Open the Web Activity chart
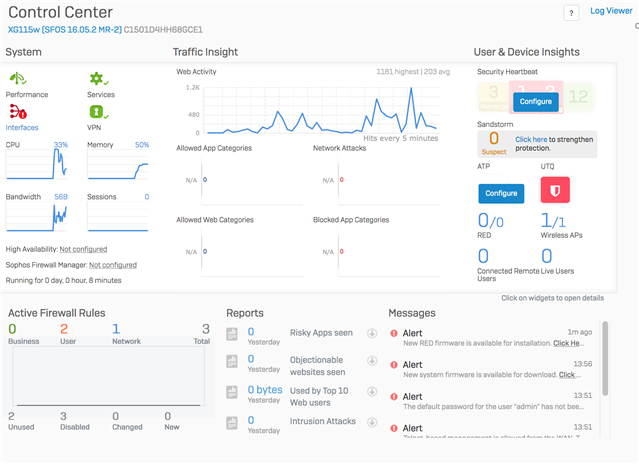Image resolution: width=639 pixels, height=464 pixels. (322, 110)
